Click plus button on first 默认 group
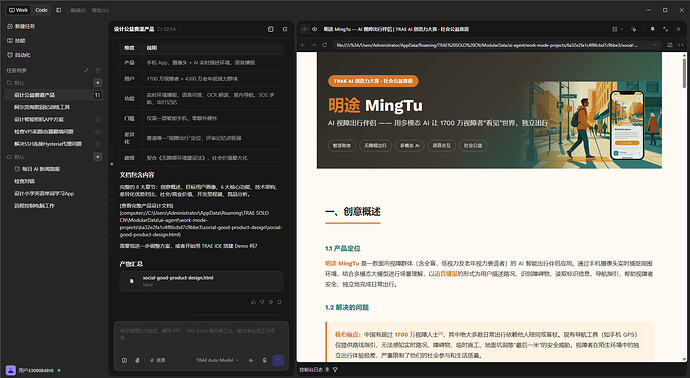The image size is (690, 378). [x=98, y=83]
